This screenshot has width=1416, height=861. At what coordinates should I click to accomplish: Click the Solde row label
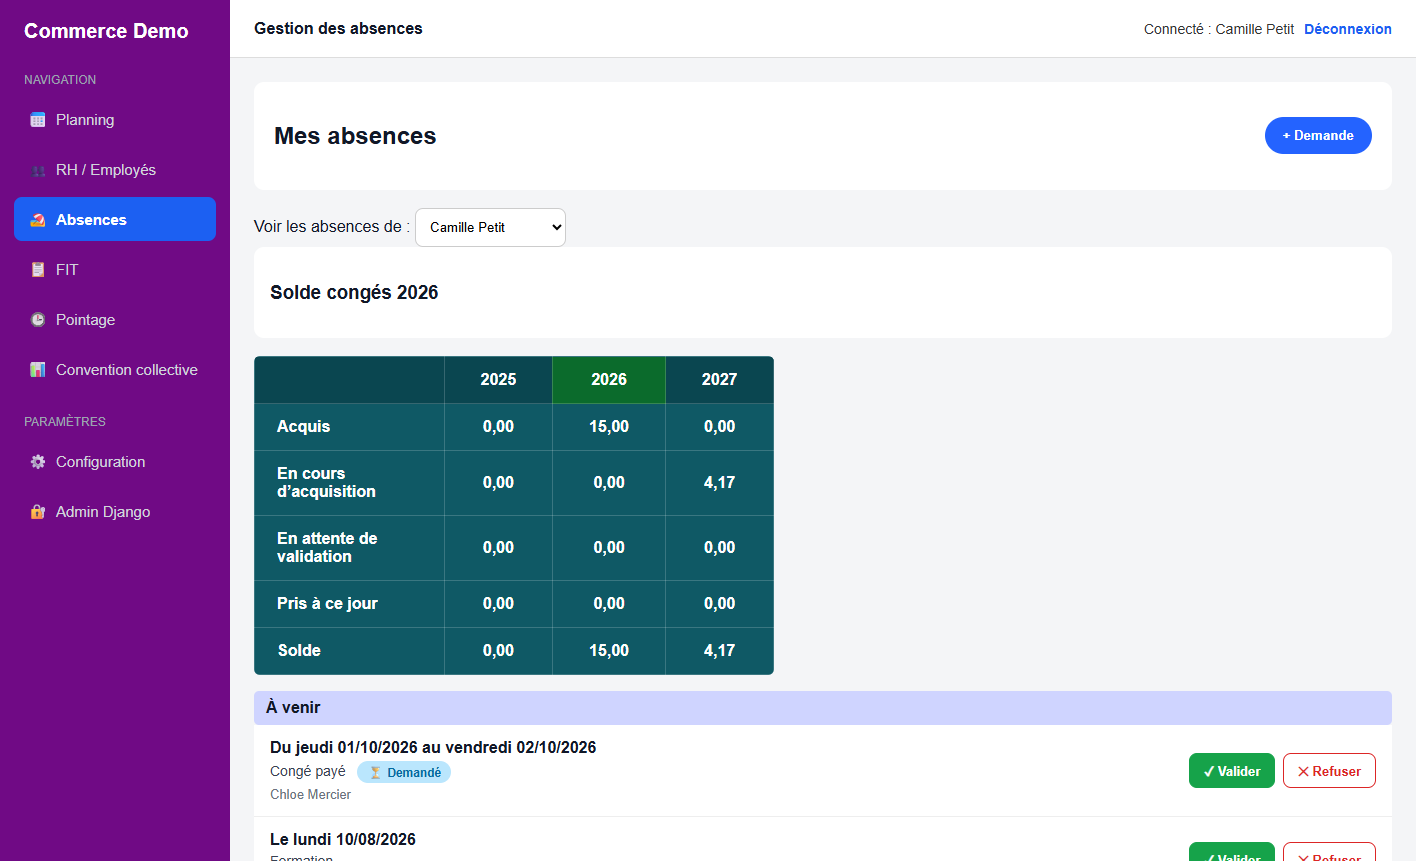click(299, 650)
